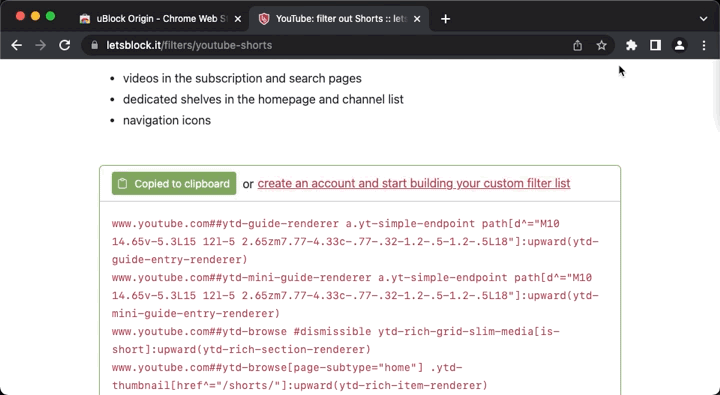The image size is (720, 395).
Task: Click the forward navigation arrow
Action: [x=40, y=45]
